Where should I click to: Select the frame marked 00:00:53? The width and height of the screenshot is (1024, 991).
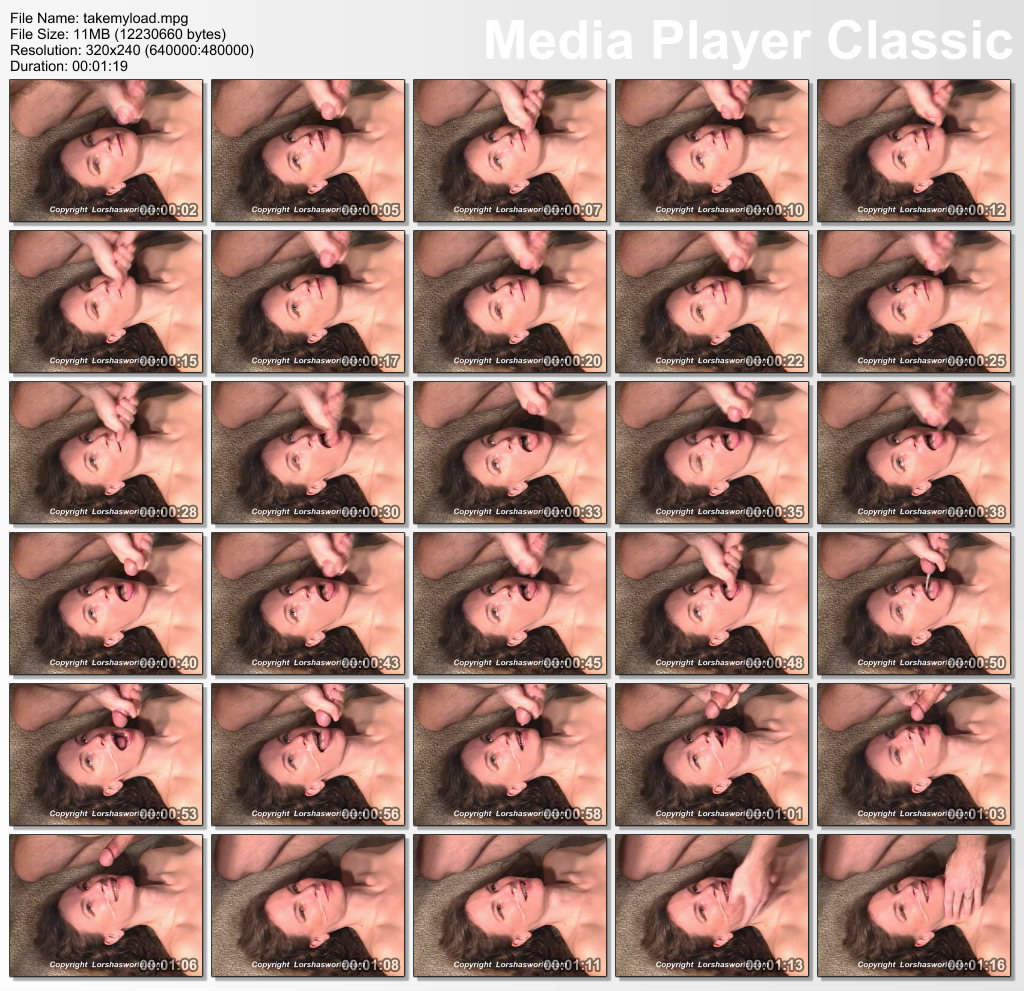tap(105, 754)
